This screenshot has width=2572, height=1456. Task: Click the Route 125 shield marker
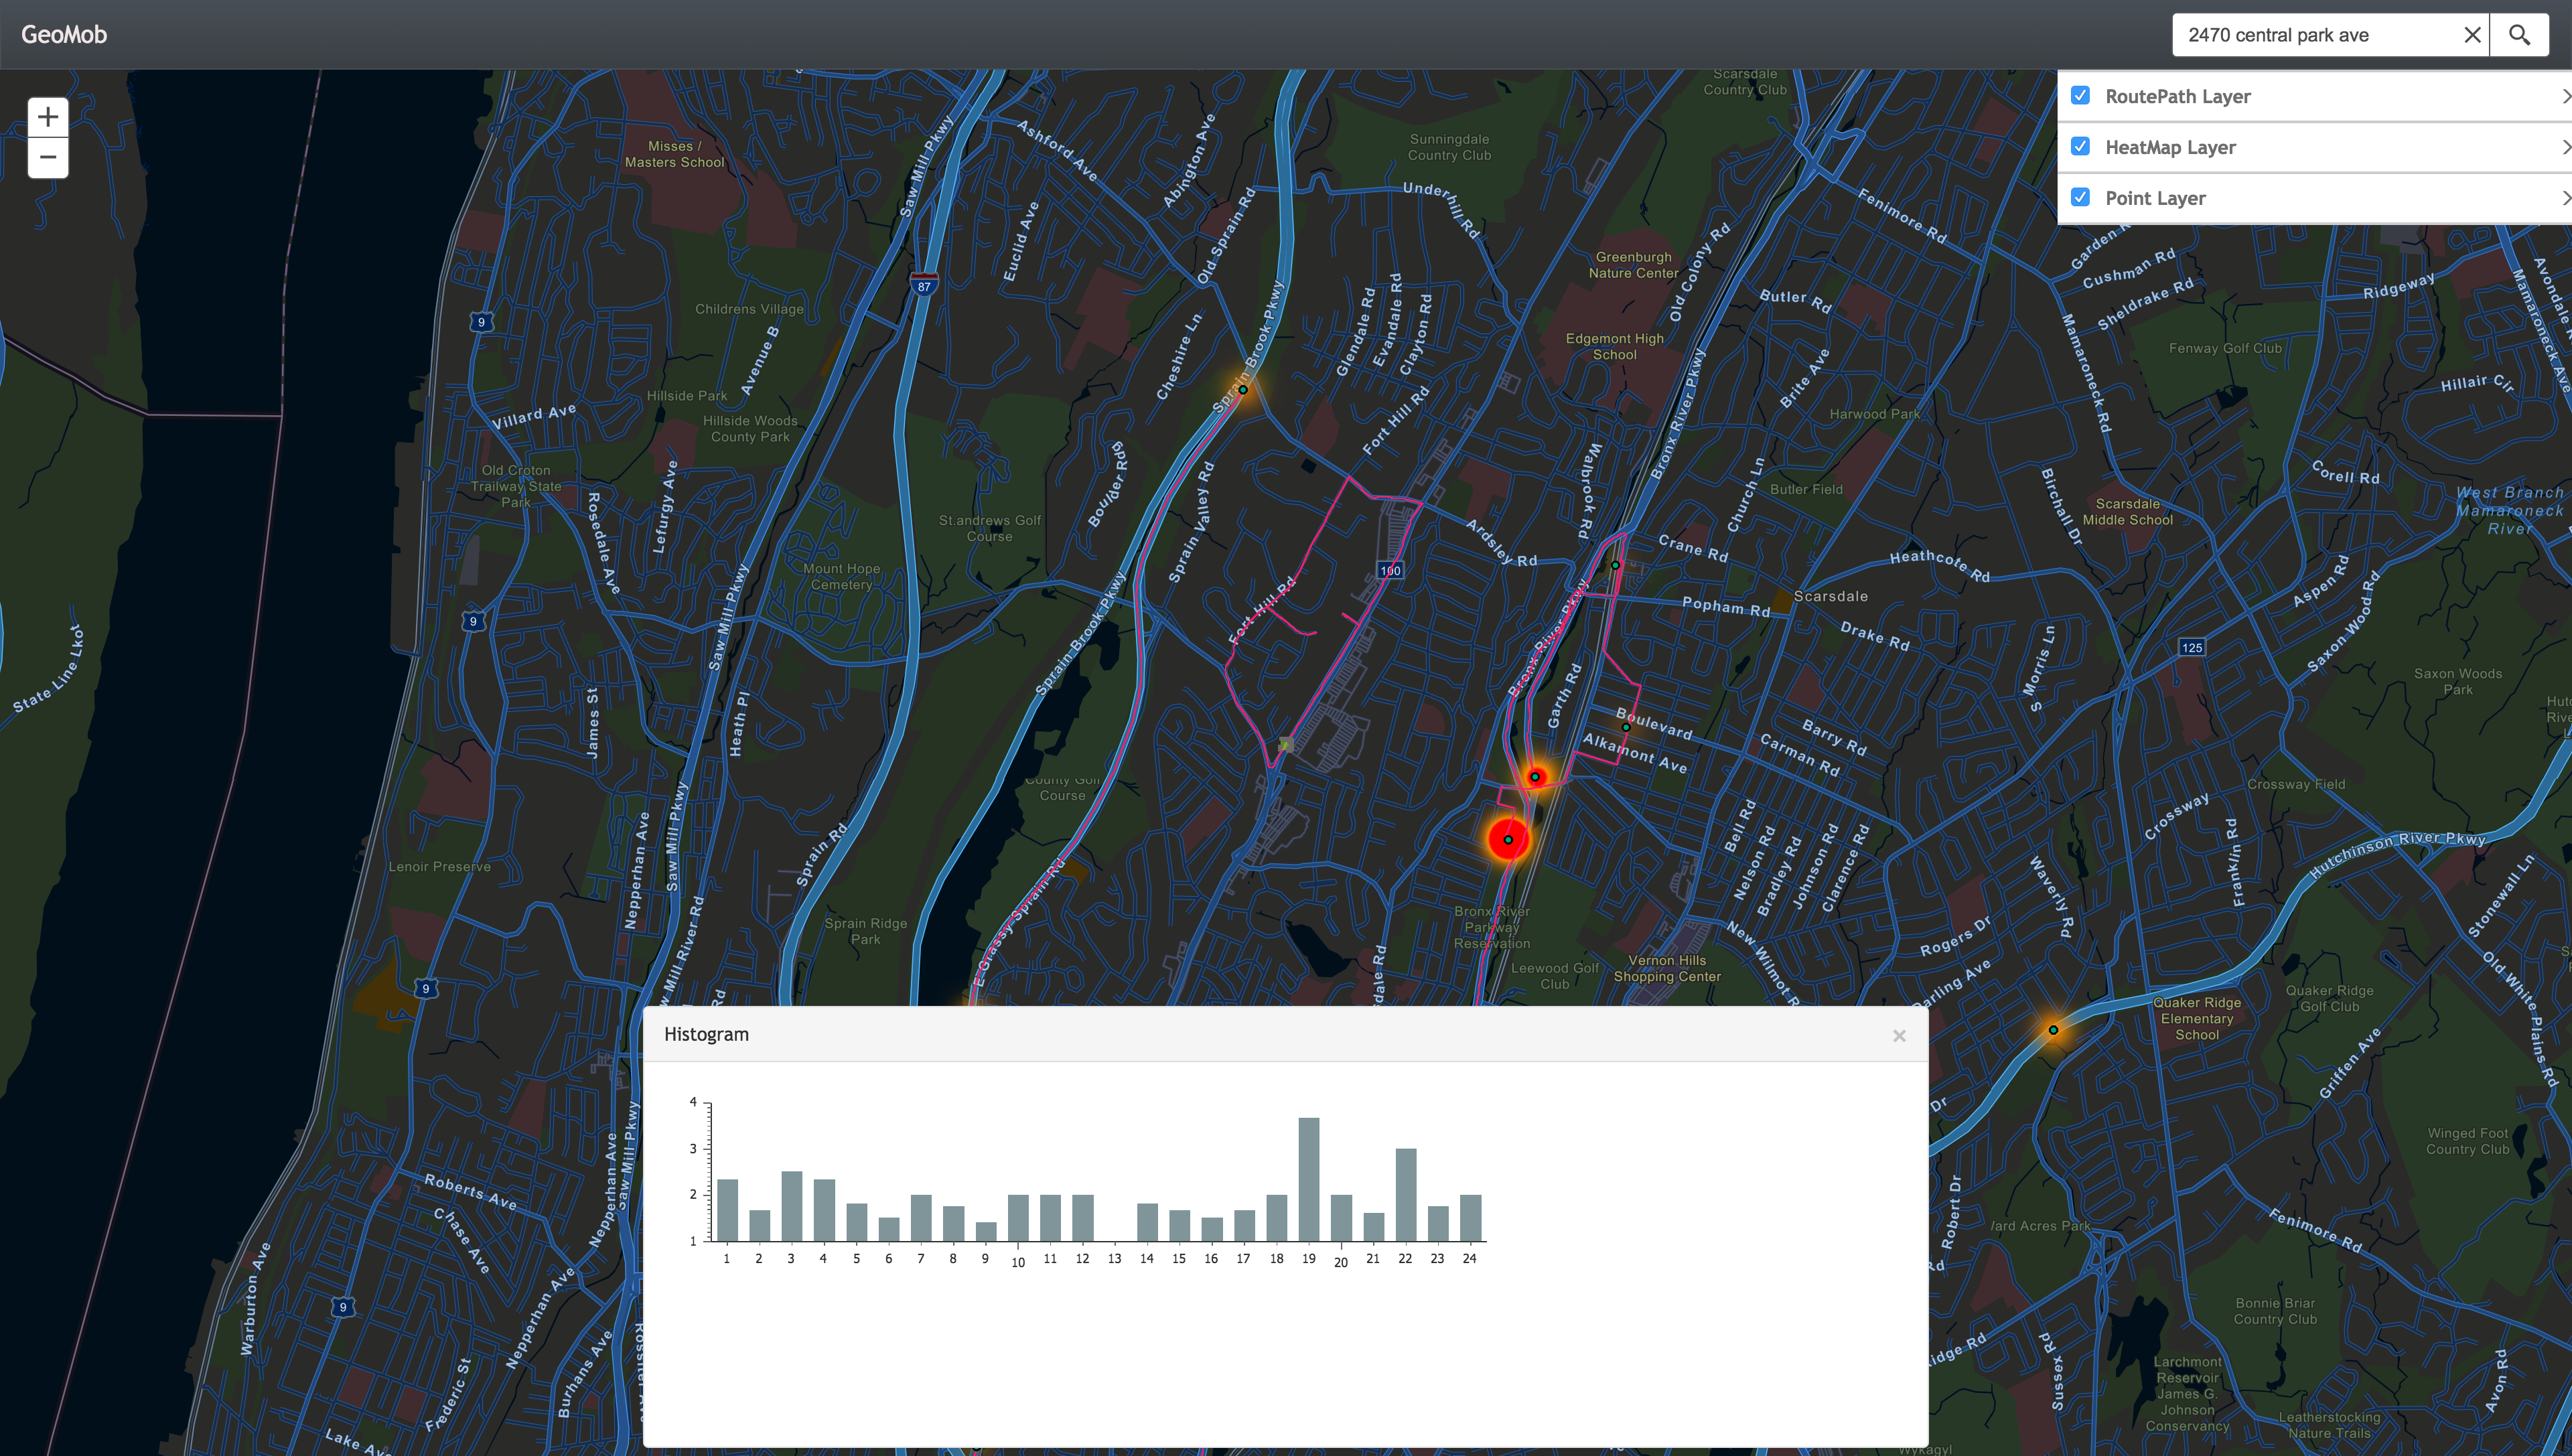click(x=2192, y=647)
